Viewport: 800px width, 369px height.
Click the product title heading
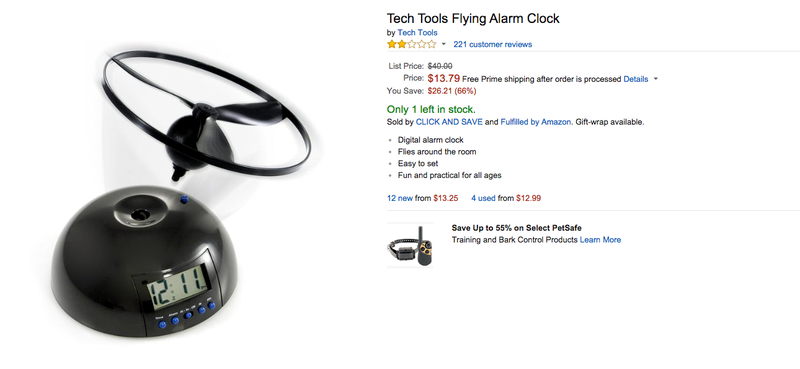473,19
